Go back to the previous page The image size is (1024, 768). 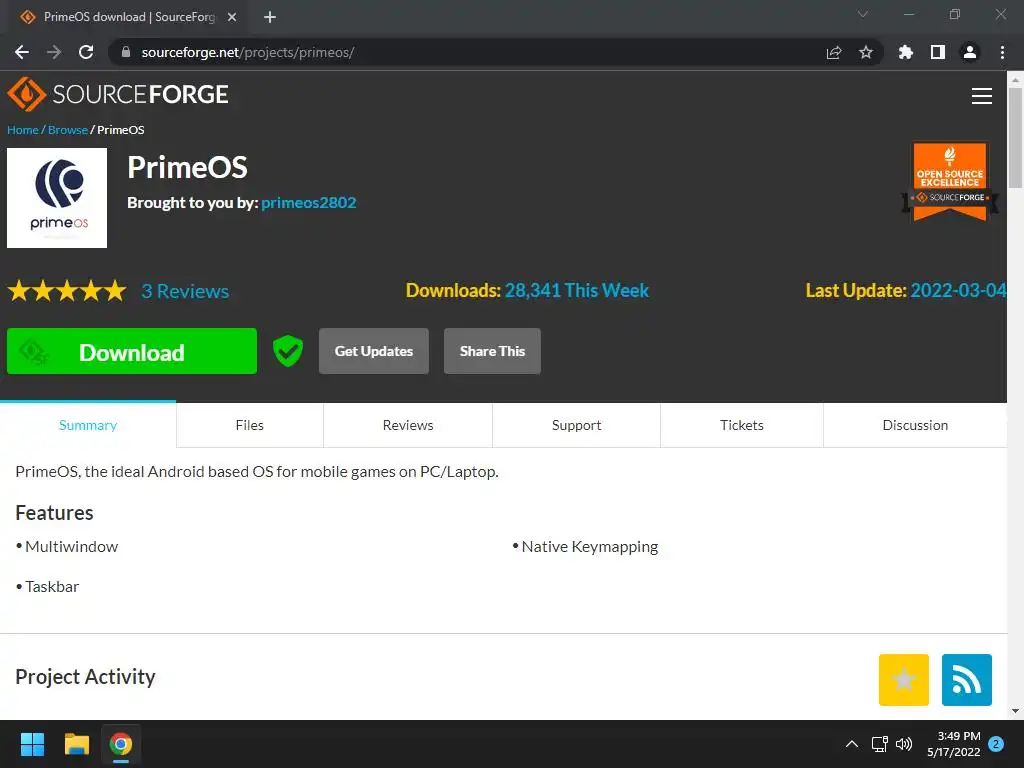coord(22,52)
